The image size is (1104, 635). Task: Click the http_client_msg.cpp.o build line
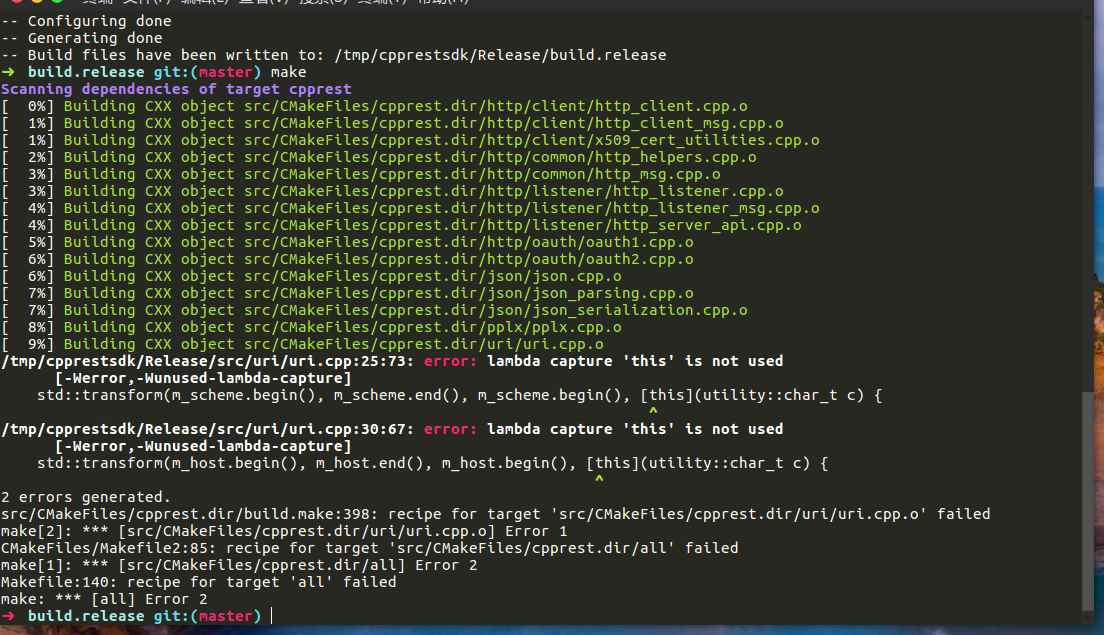pyautogui.click(x=392, y=123)
